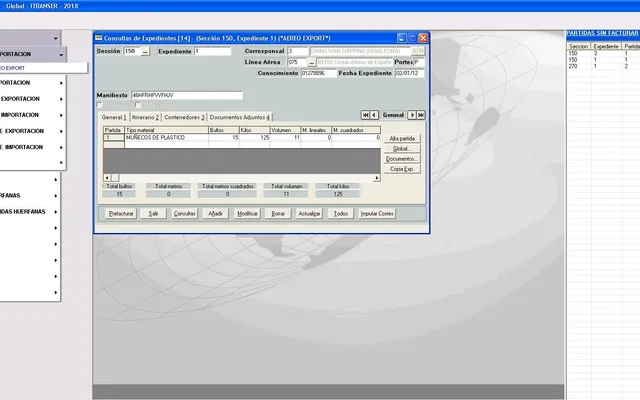This screenshot has width=640, height=400.
Task: Toggle second disabled checkbox under Manifiesto
Action: tap(138, 105)
